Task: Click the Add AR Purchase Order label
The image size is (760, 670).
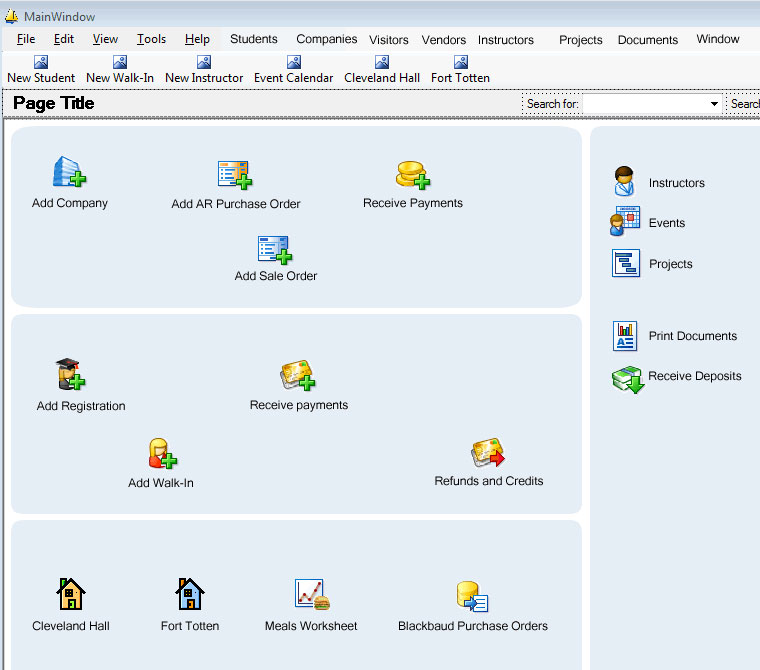Action: point(236,204)
